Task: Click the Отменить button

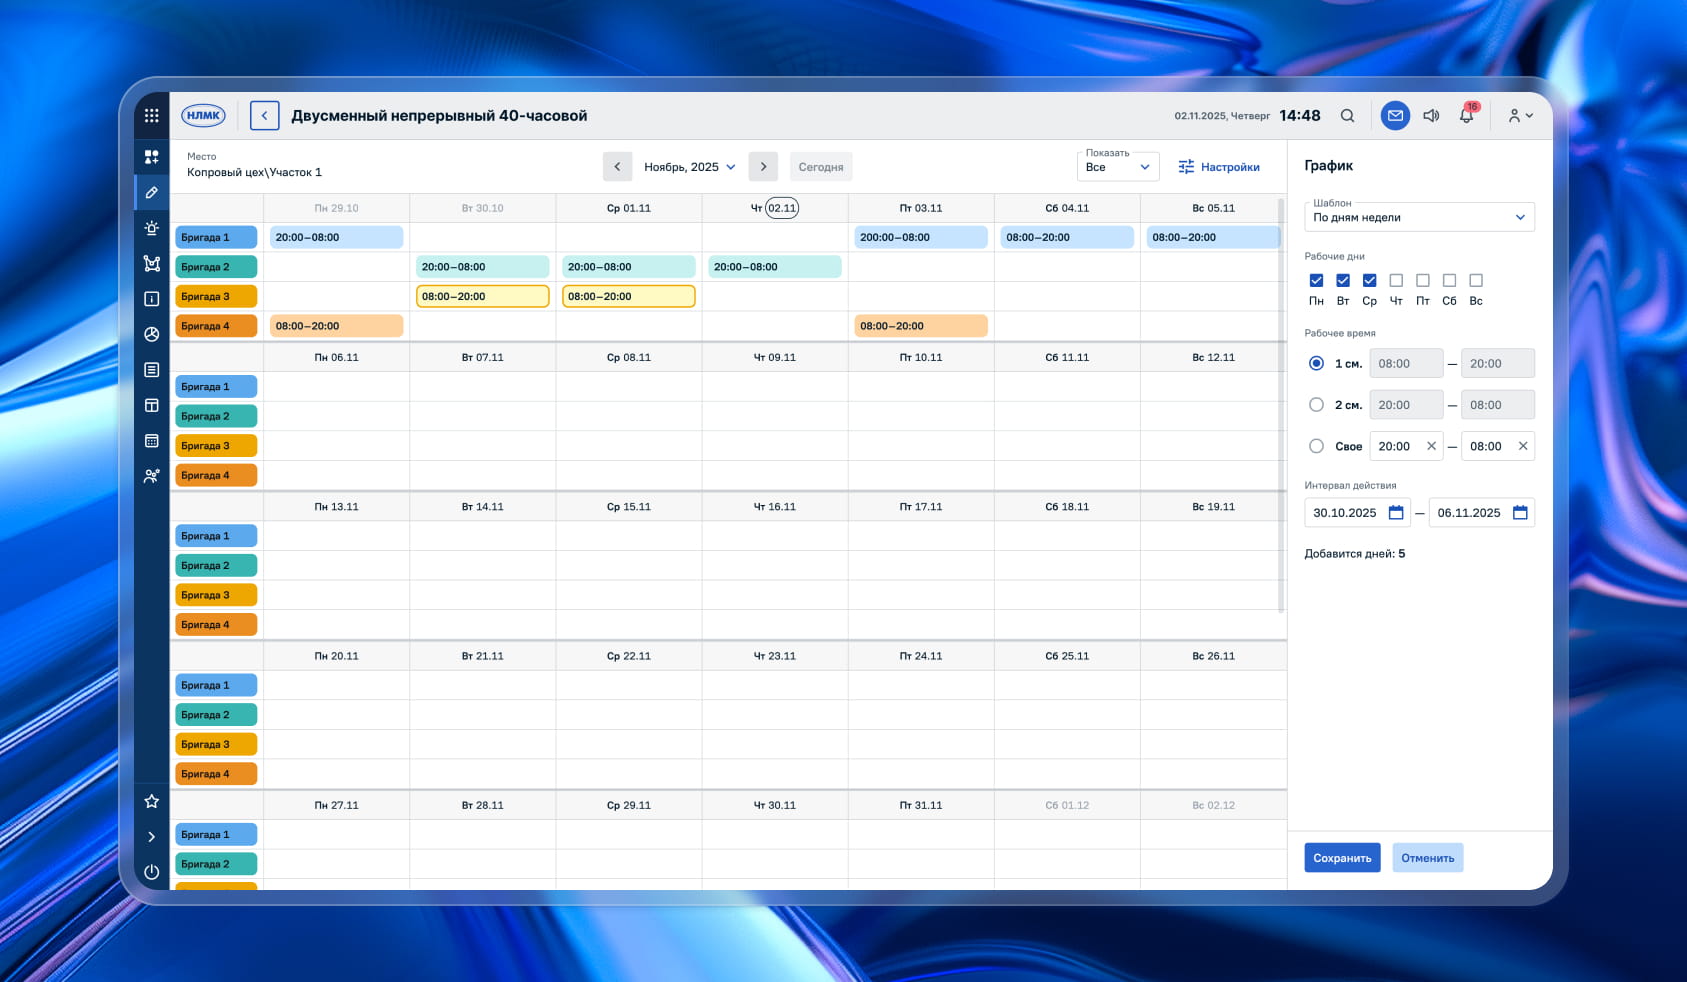Action: point(1427,858)
